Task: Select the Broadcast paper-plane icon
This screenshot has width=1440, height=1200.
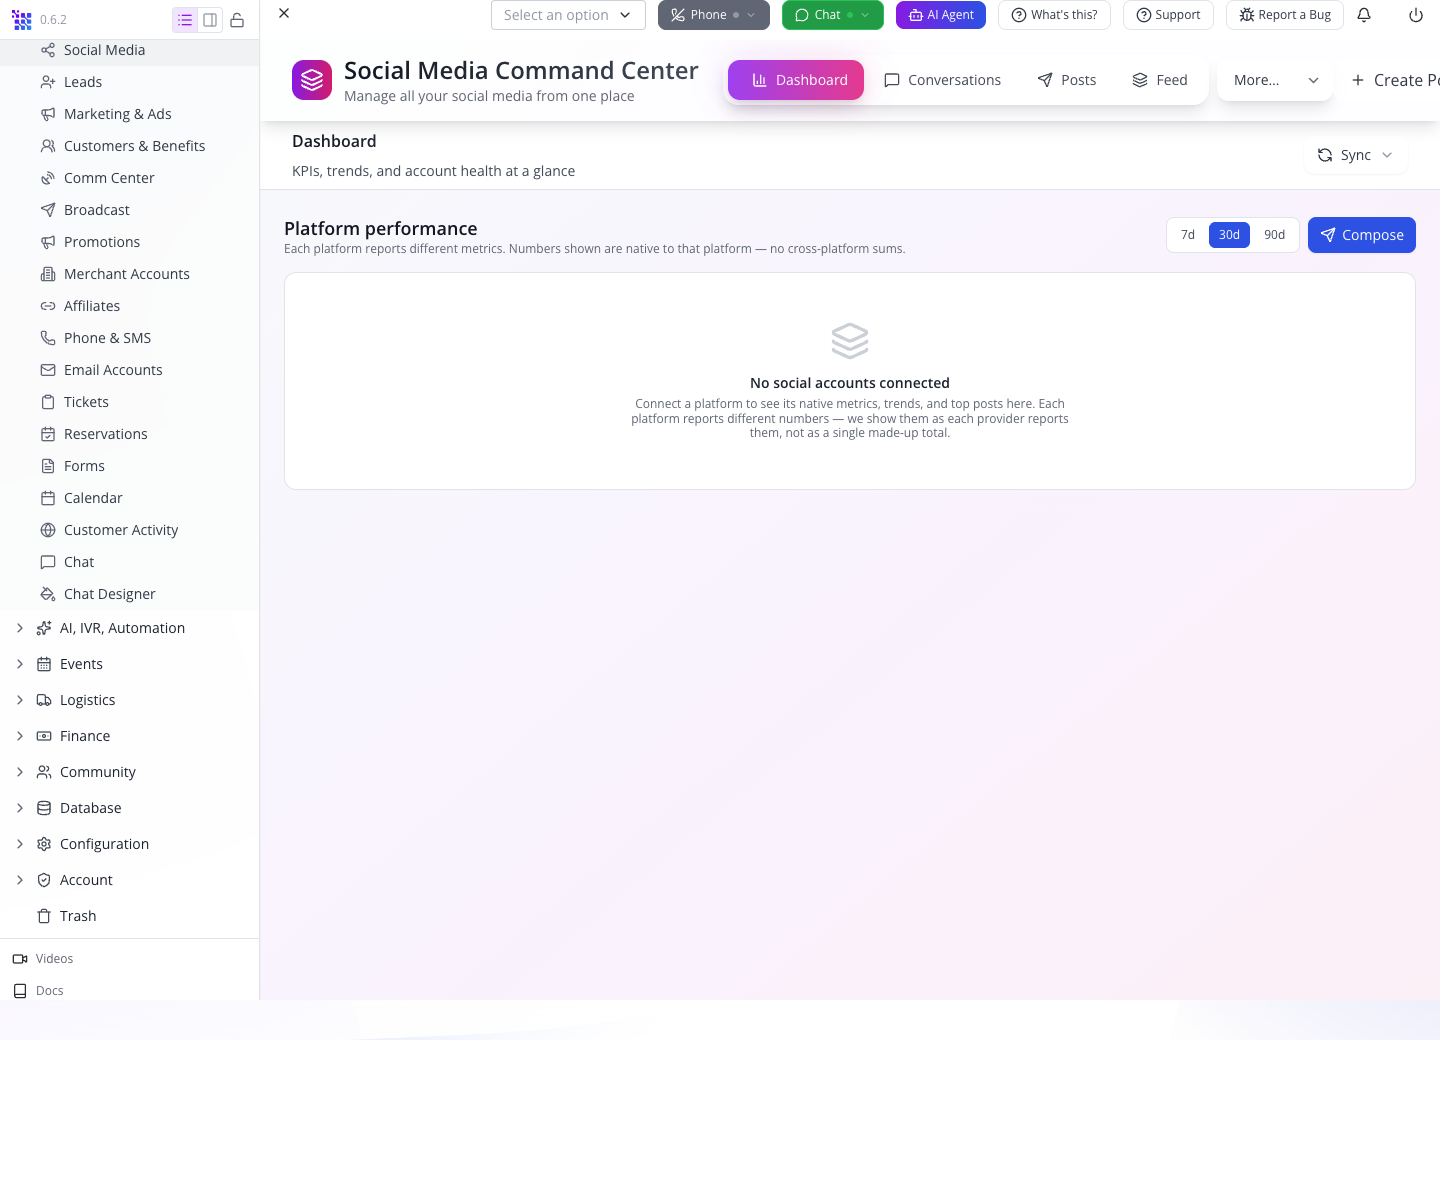Action: pos(48,210)
